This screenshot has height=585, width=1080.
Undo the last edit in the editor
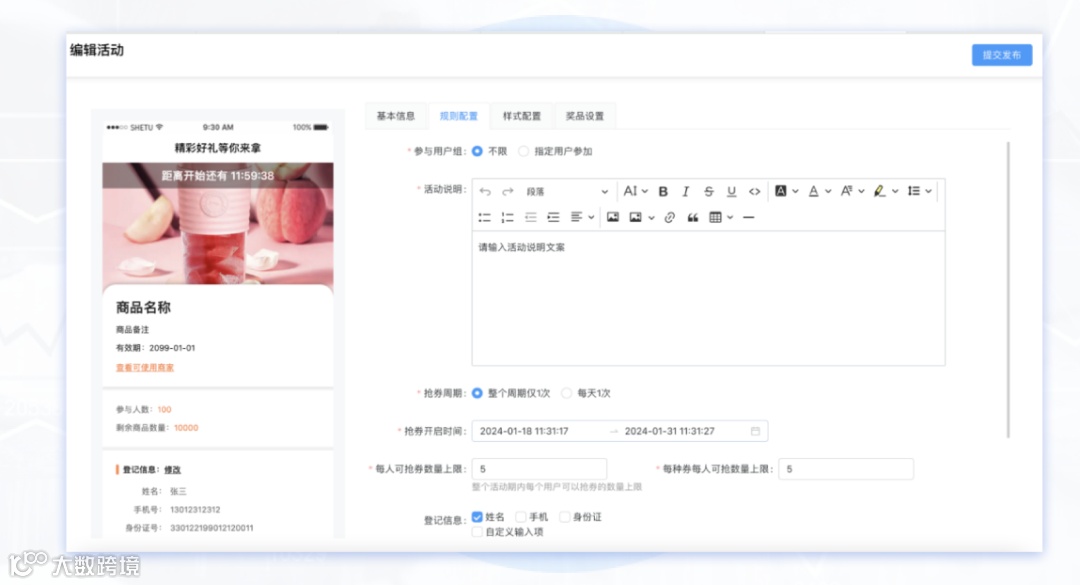tap(485, 192)
